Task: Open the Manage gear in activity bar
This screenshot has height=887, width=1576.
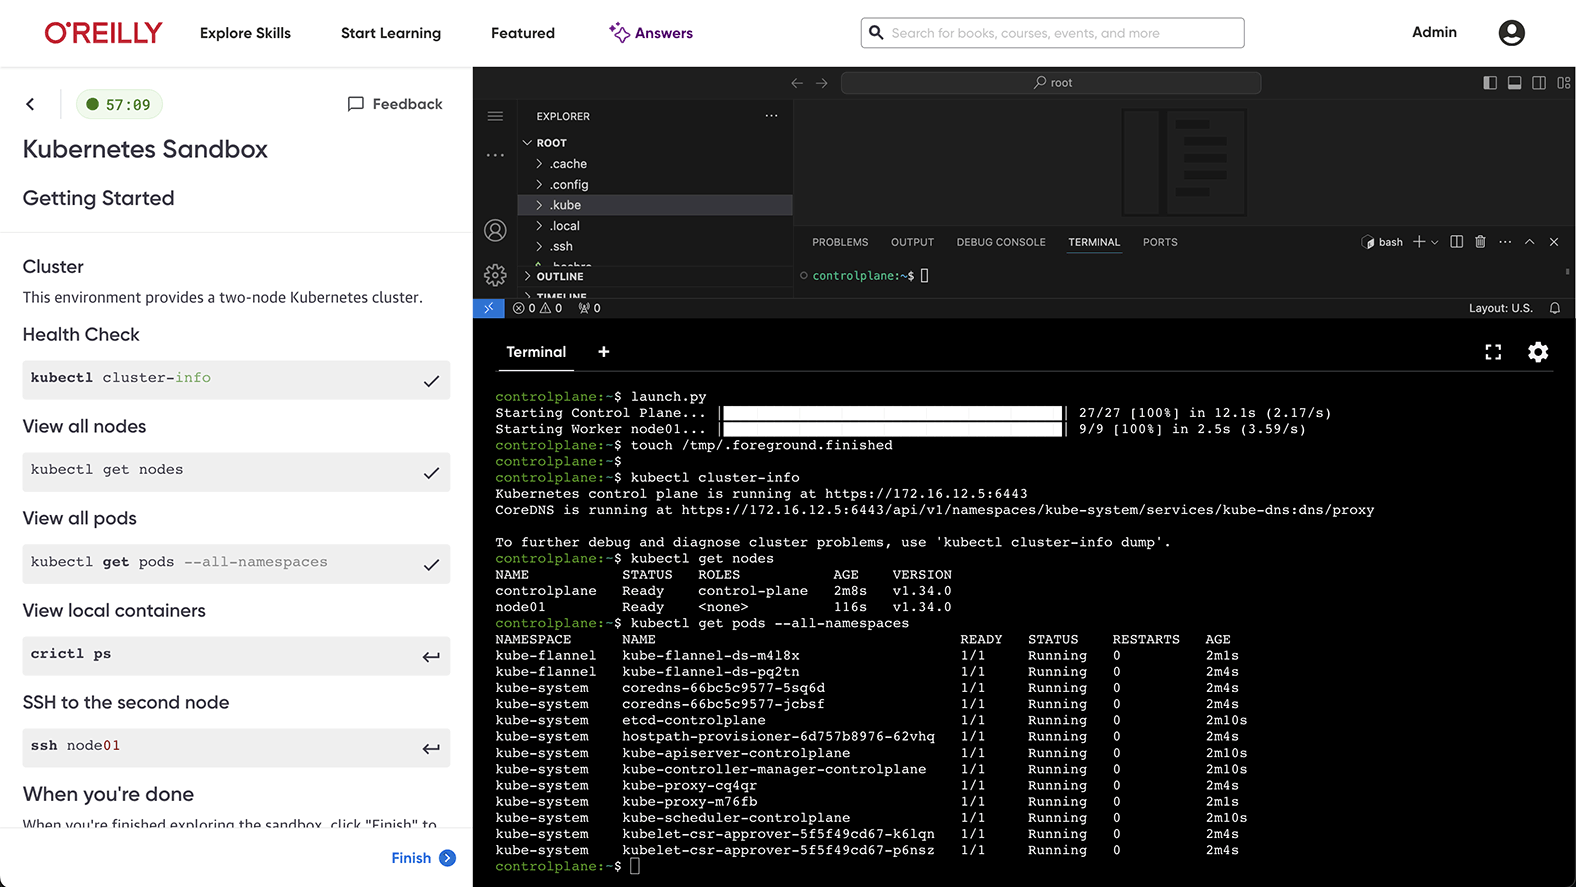Action: pos(495,275)
